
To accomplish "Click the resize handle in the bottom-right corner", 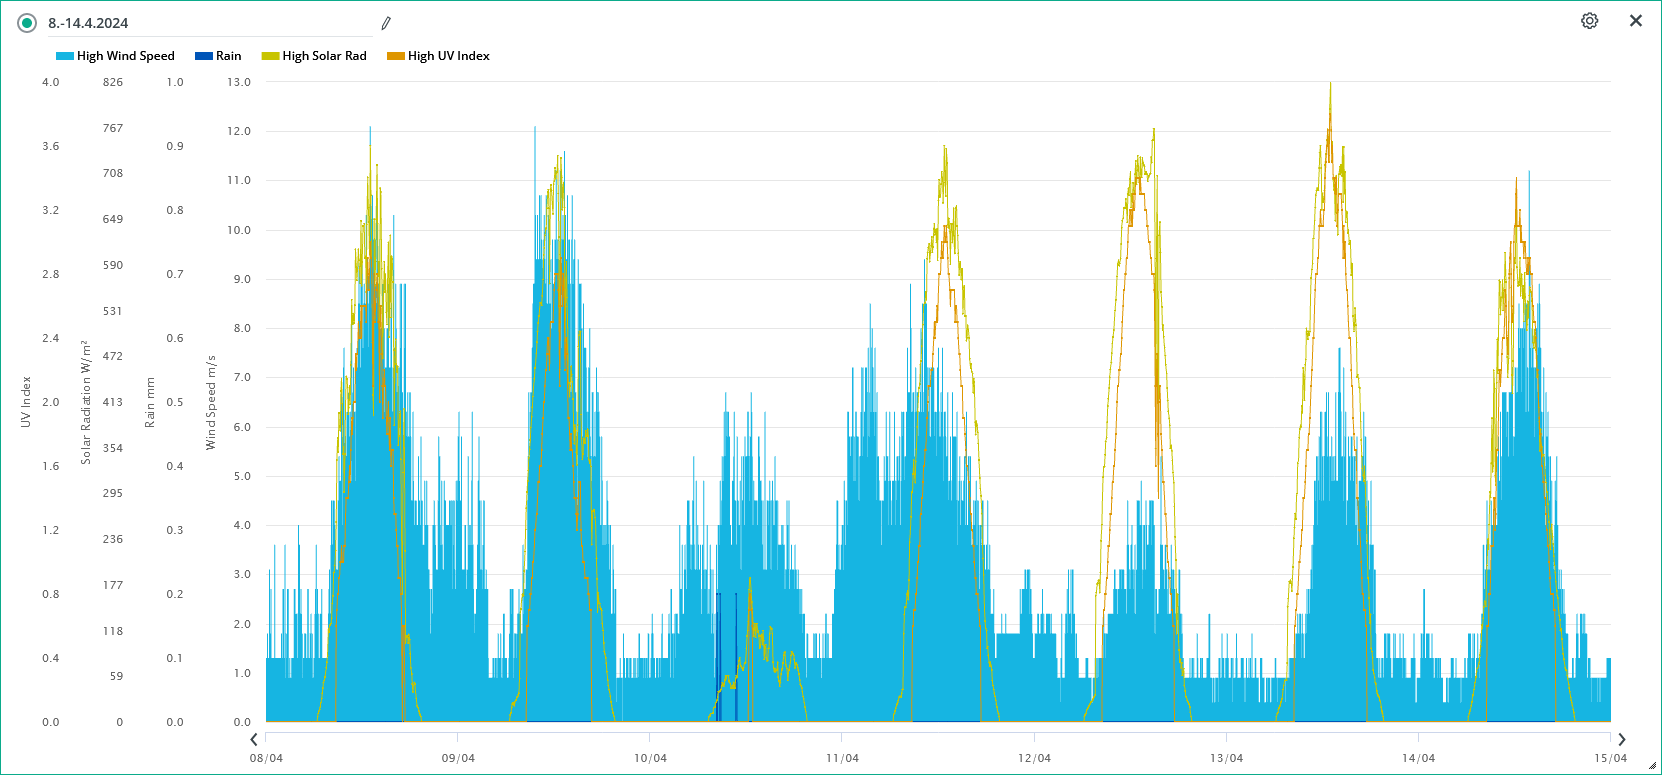I will (x=1652, y=765).
